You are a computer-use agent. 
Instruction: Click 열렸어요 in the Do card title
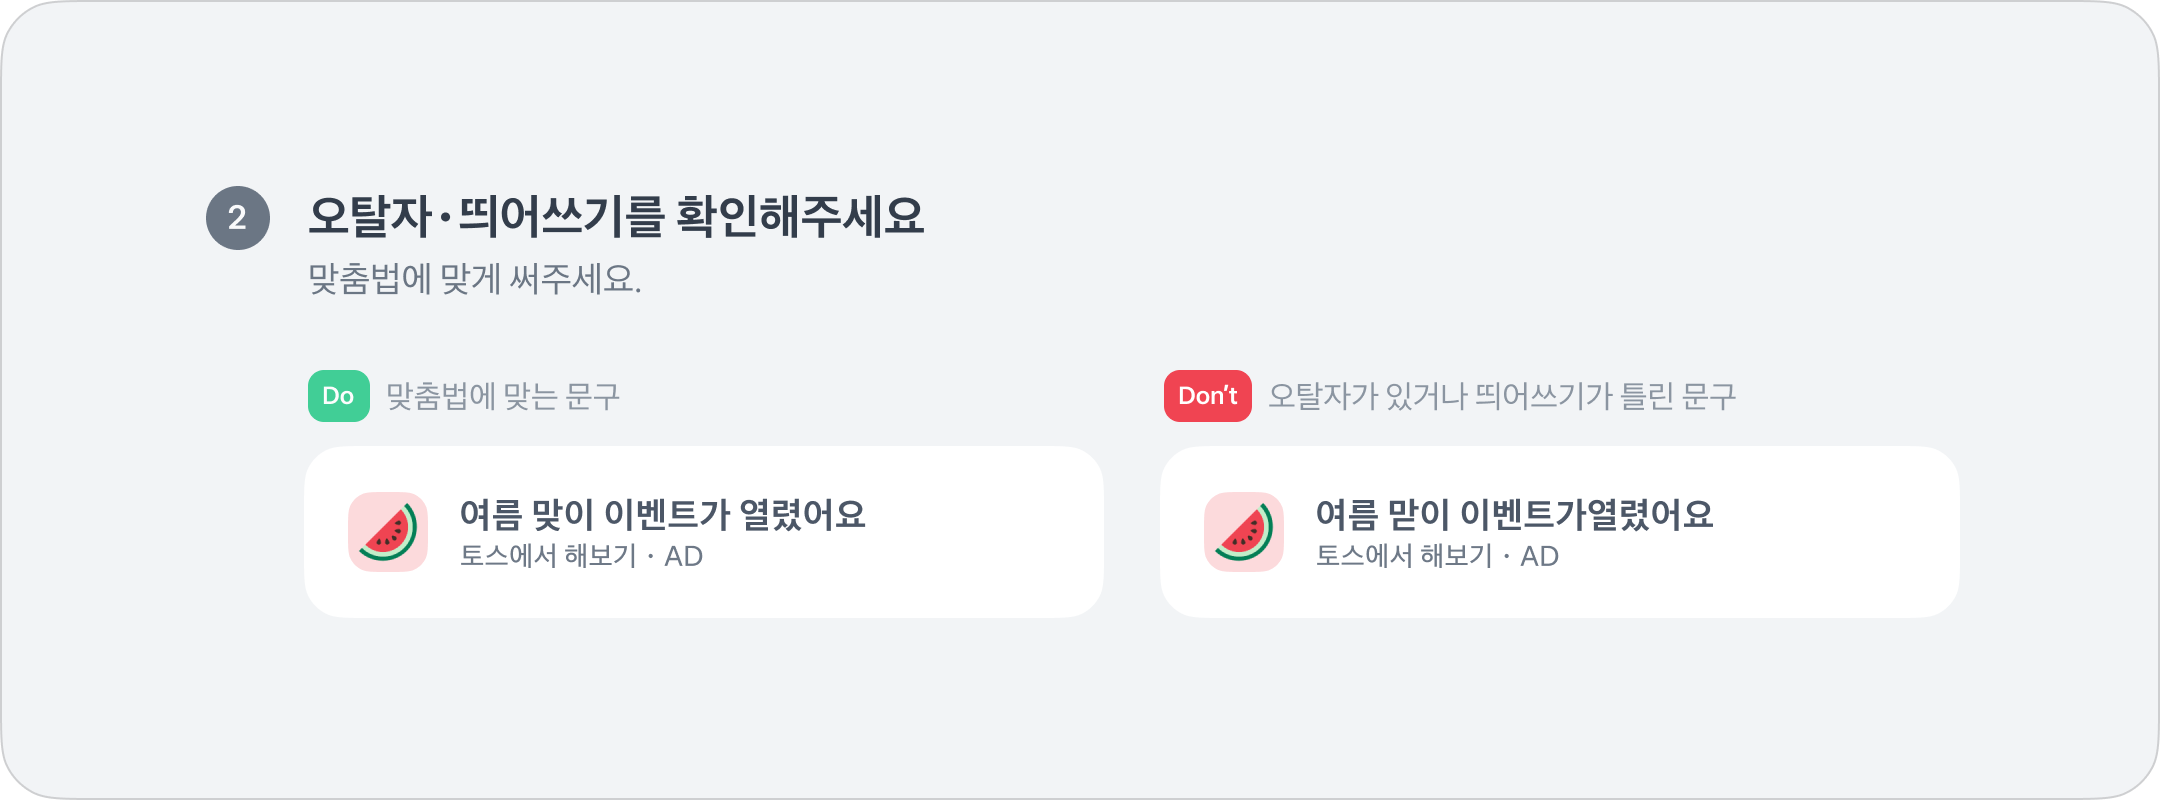[802, 515]
